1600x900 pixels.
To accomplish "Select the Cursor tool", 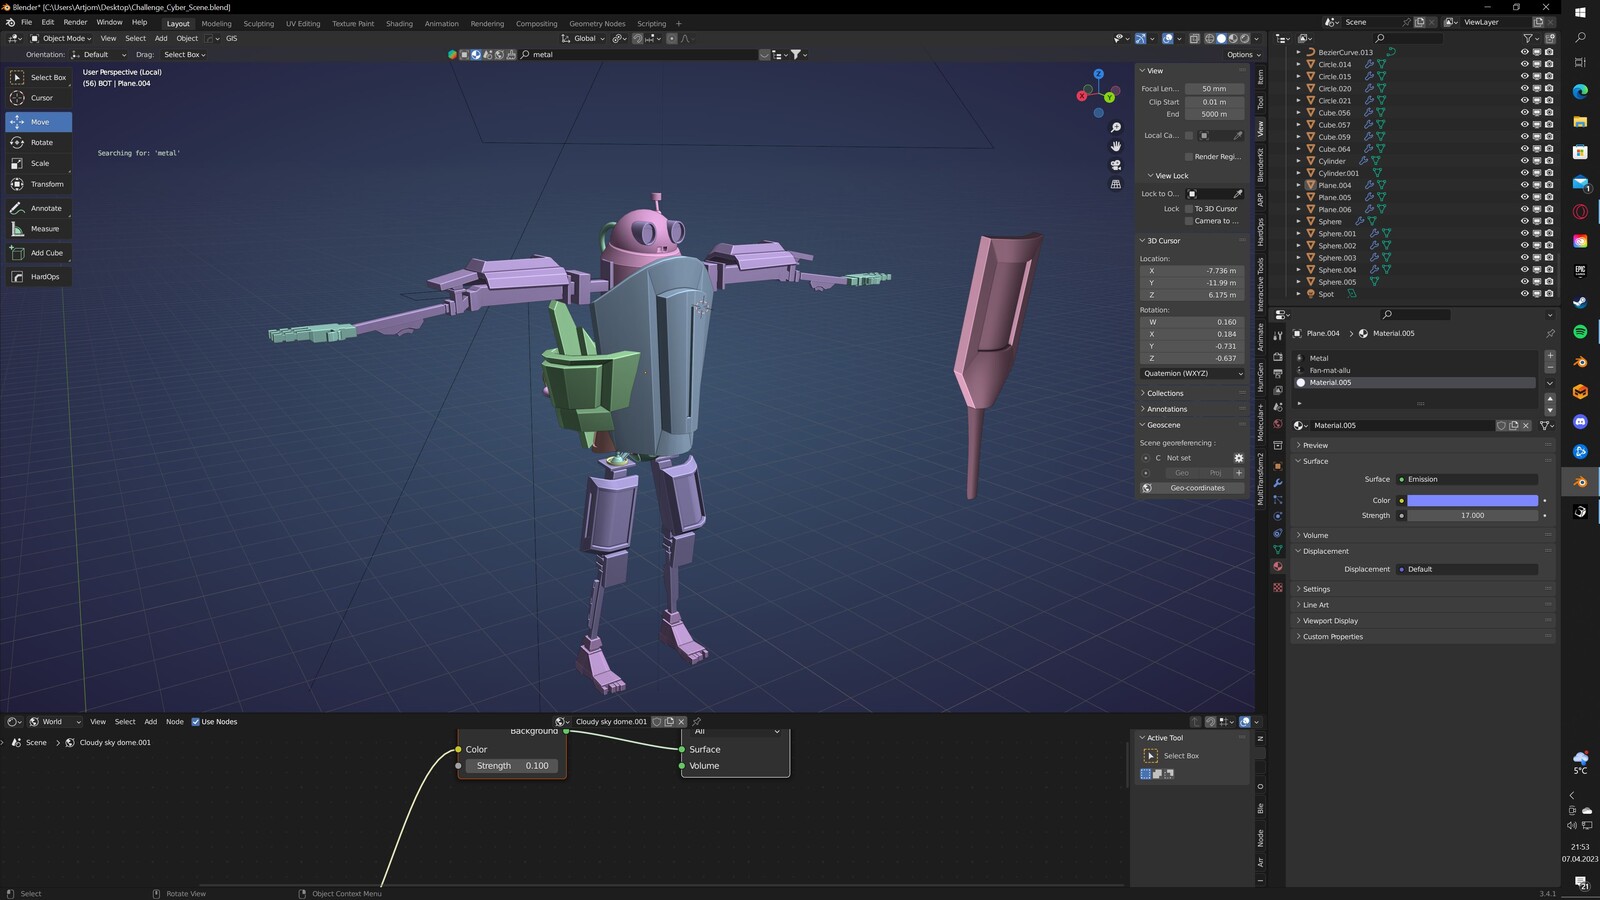I will tap(38, 98).
